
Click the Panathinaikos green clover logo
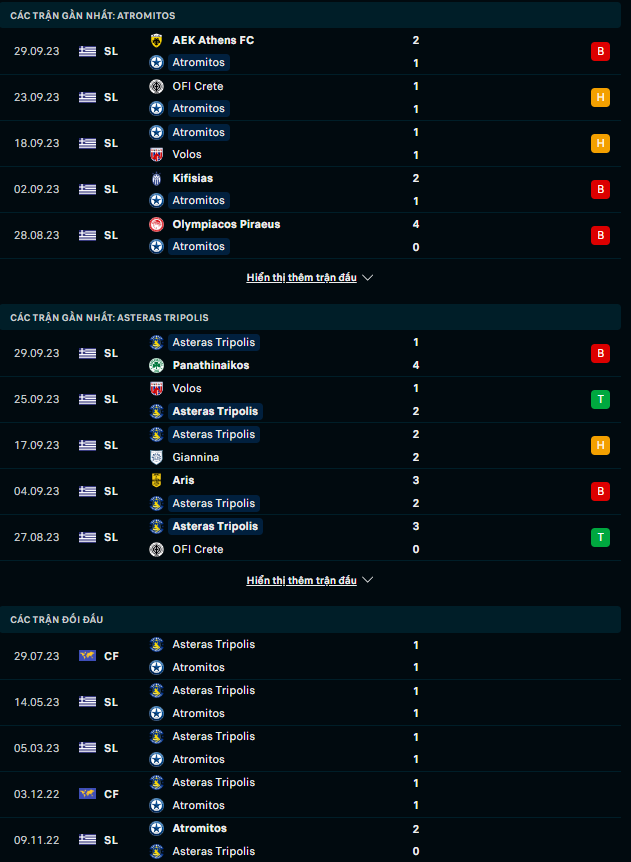pyautogui.click(x=156, y=365)
